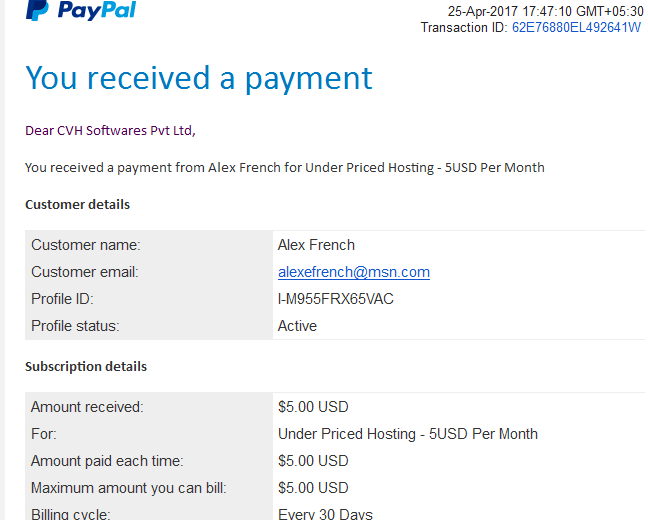Click the Customer details section heading

78,205
